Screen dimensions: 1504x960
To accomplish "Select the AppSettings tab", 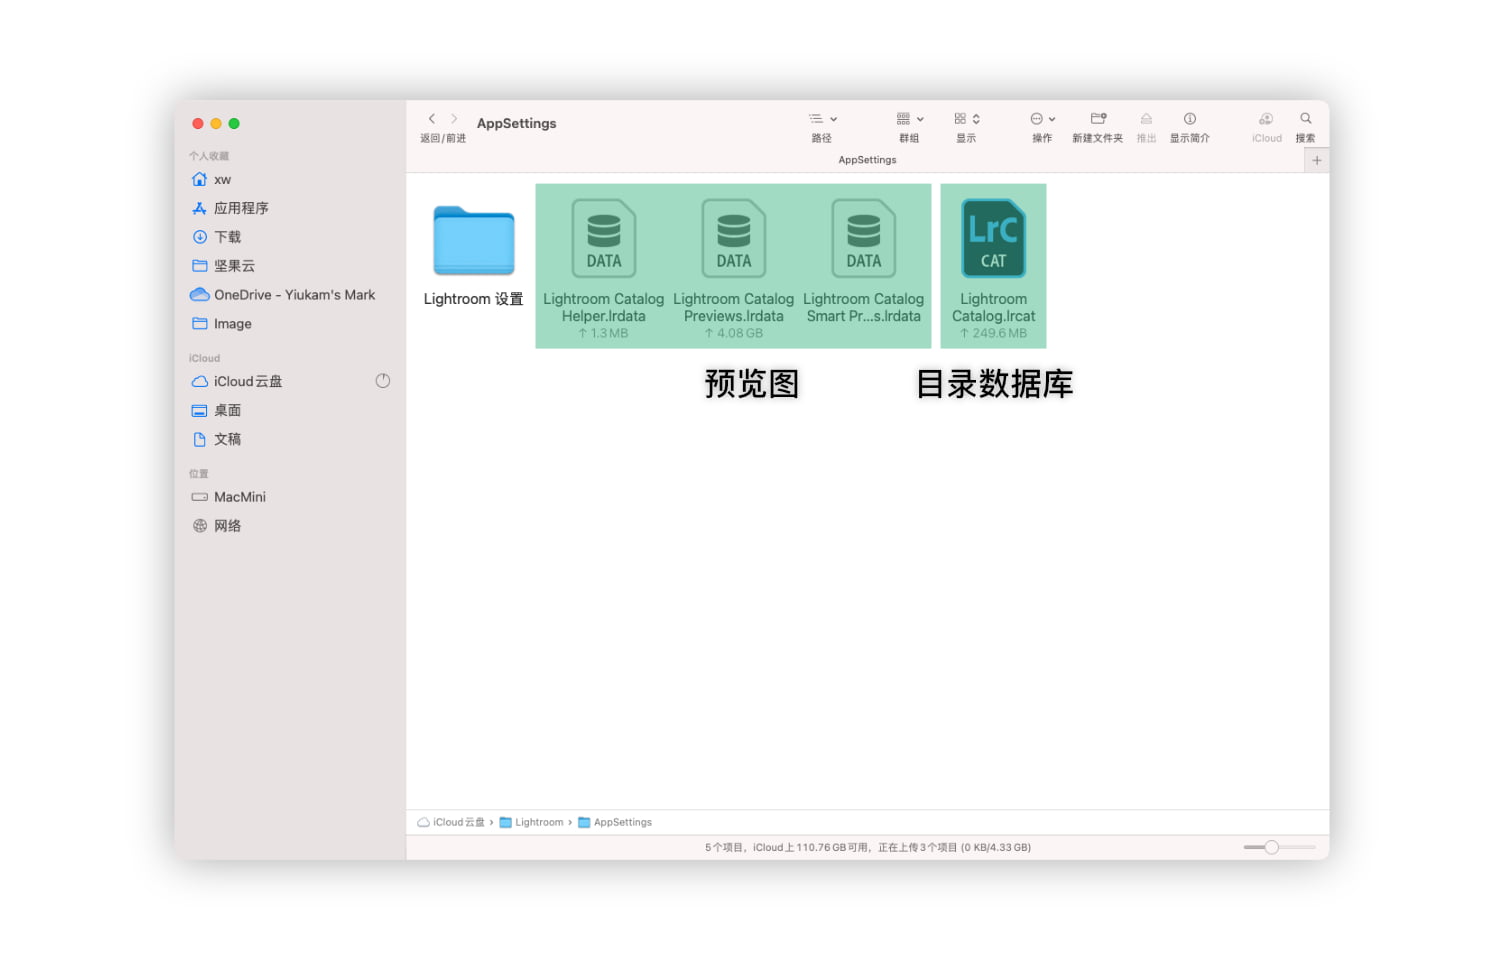I will coord(867,160).
